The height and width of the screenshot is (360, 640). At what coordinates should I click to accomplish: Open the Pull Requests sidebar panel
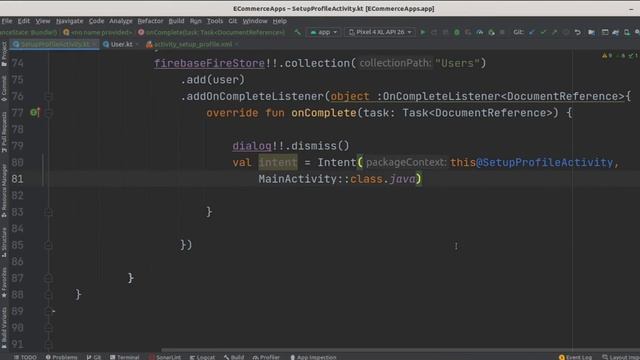point(4,132)
